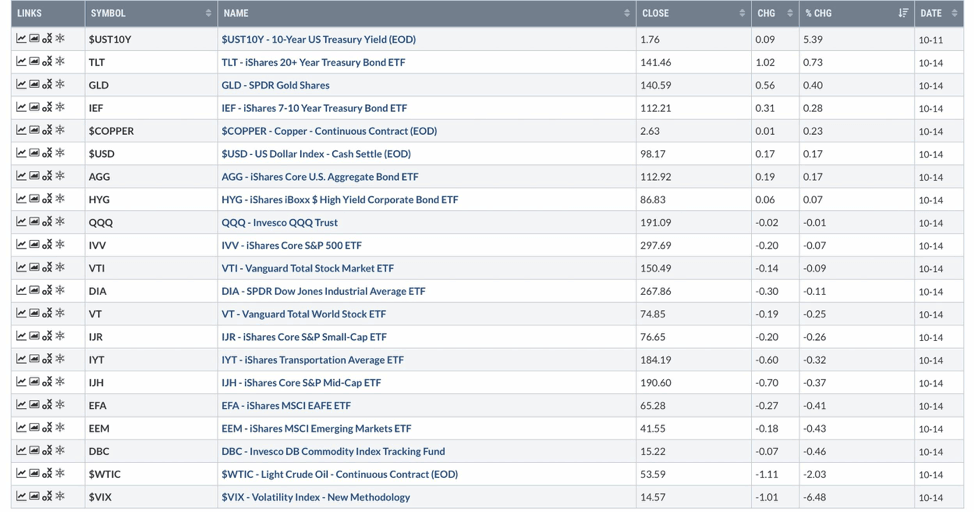The width and height of the screenshot is (974, 512).
Task: Open QQQ Invesco QQQ Trust link
Action: [280, 222]
